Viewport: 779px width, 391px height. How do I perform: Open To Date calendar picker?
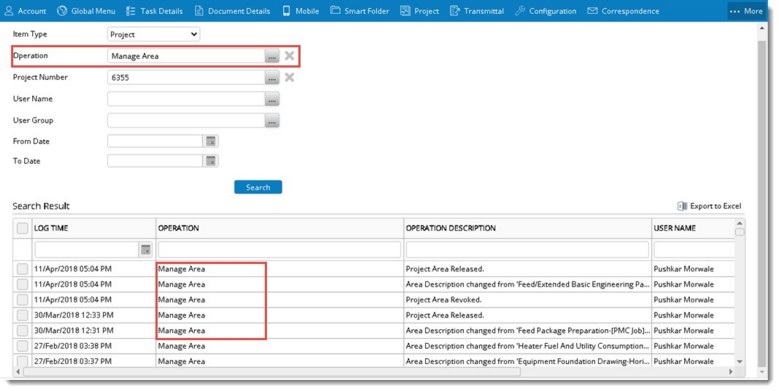[211, 161]
